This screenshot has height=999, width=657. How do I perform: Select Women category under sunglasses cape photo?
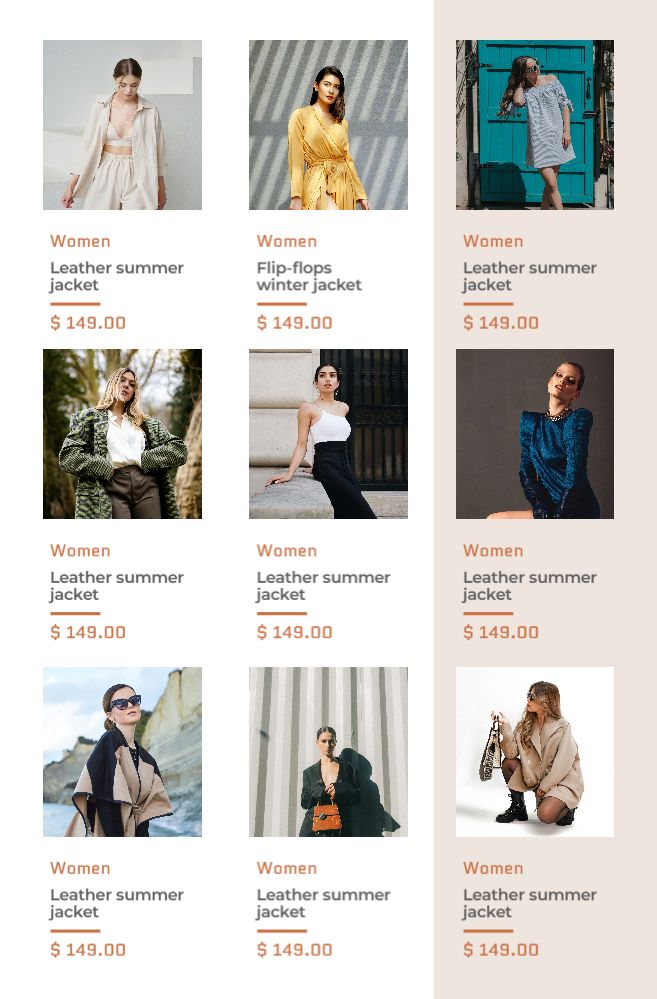pos(80,868)
